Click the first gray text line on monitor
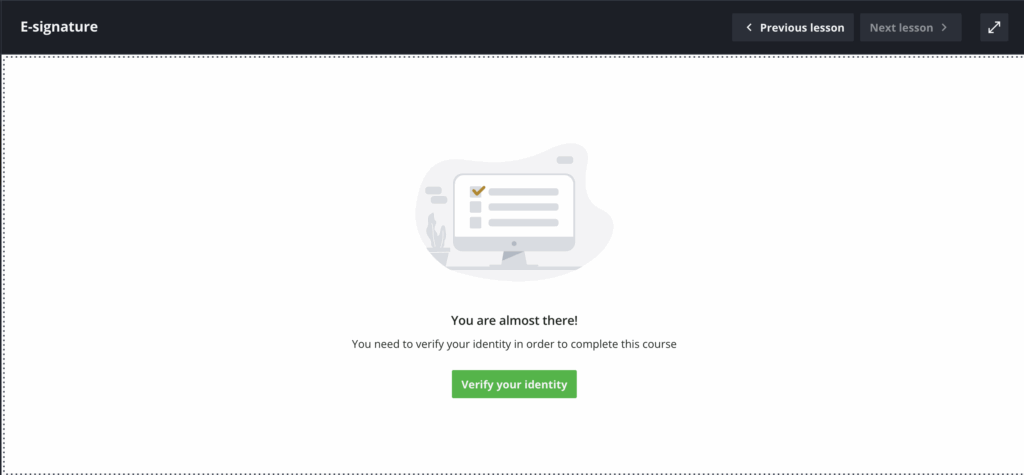This screenshot has width=1024, height=475. click(x=523, y=191)
